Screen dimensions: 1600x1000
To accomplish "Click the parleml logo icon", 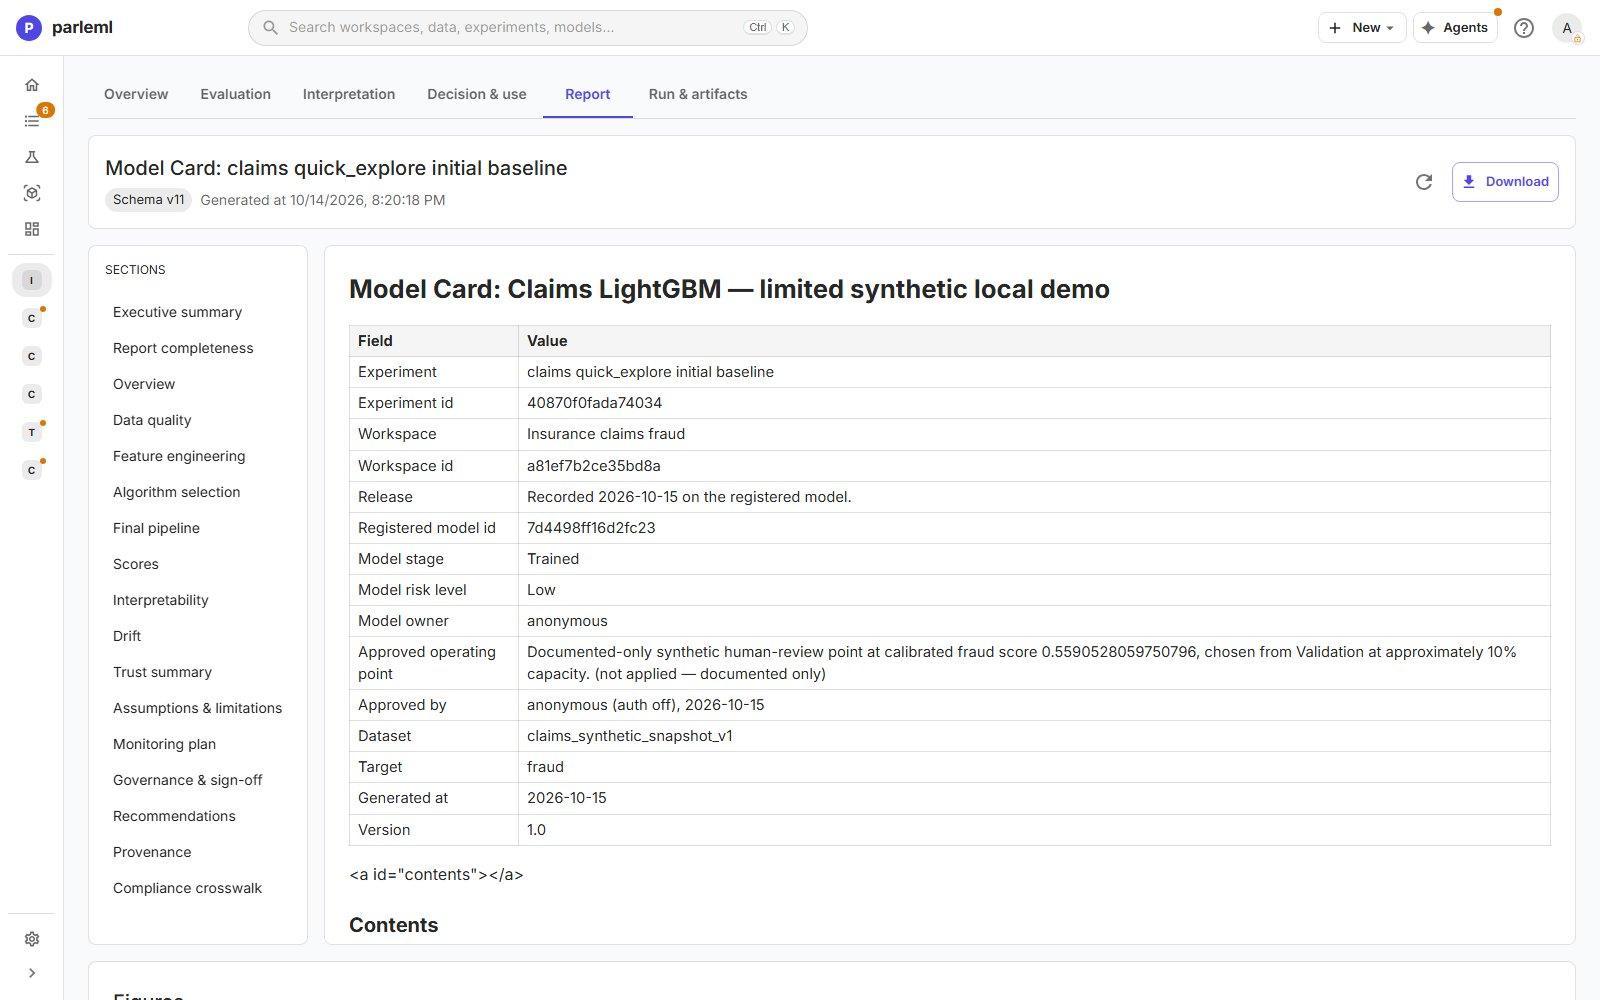I will coord(29,28).
